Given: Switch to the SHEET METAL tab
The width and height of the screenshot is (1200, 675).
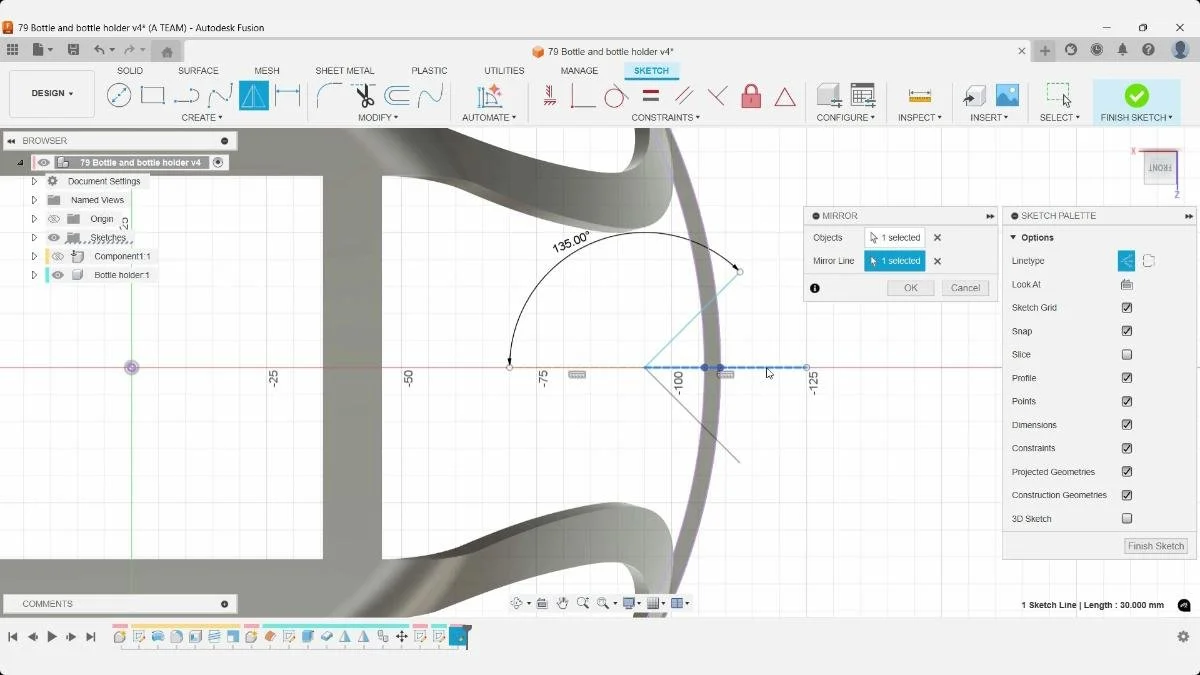Looking at the screenshot, I should tap(345, 71).
